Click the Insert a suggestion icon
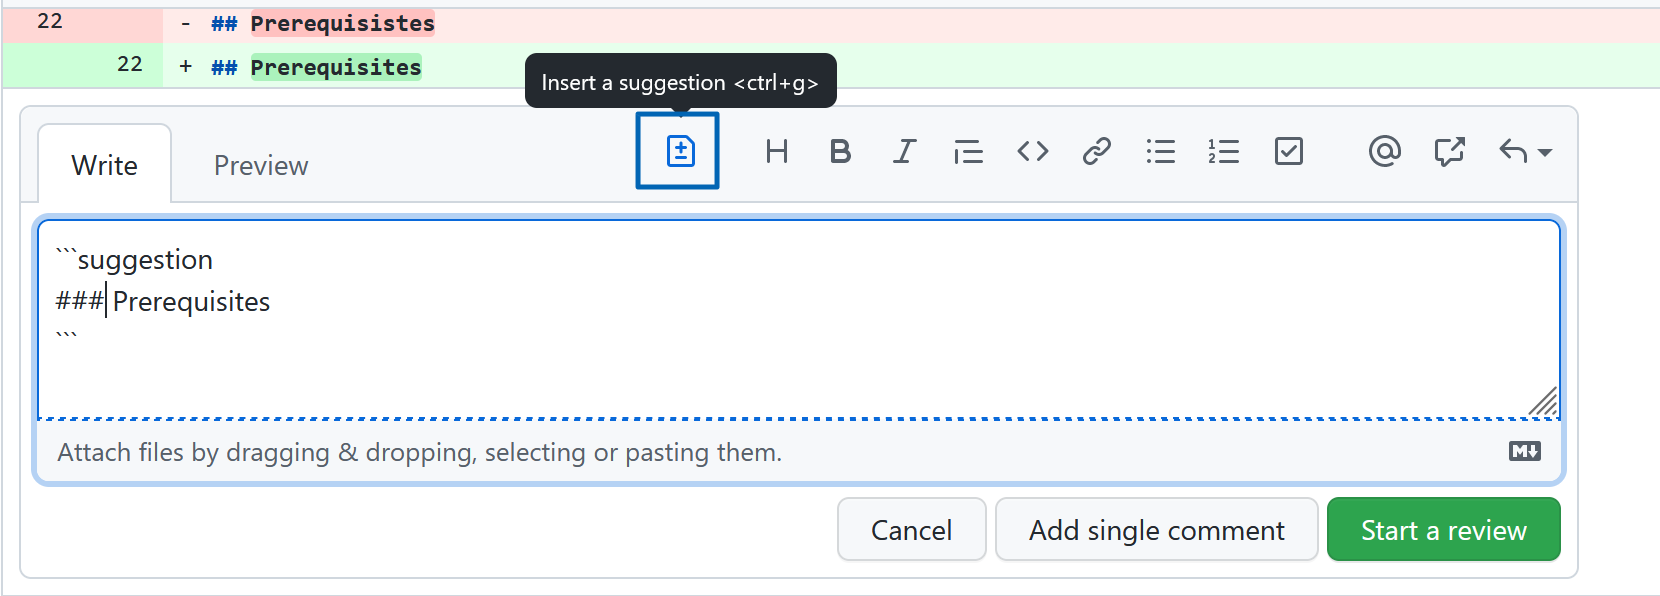The image size is (1660, 596). [x=678, y=151]
